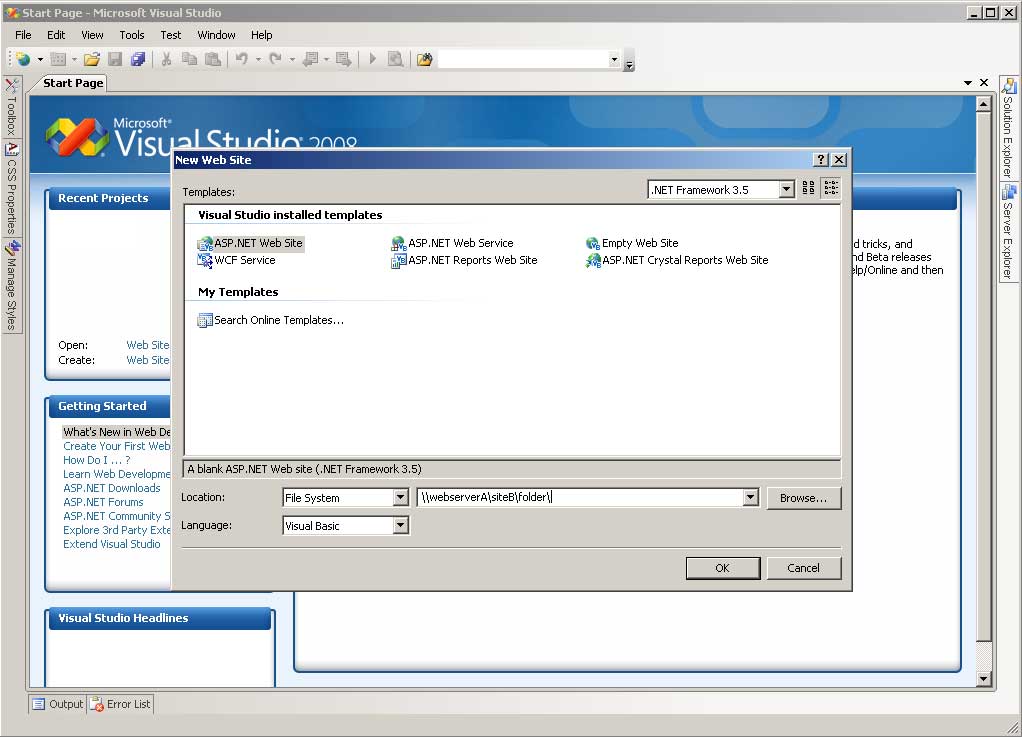This screenshot has height=737, width=1022.
Task: Select the Start Page tab
Action: 73,83
